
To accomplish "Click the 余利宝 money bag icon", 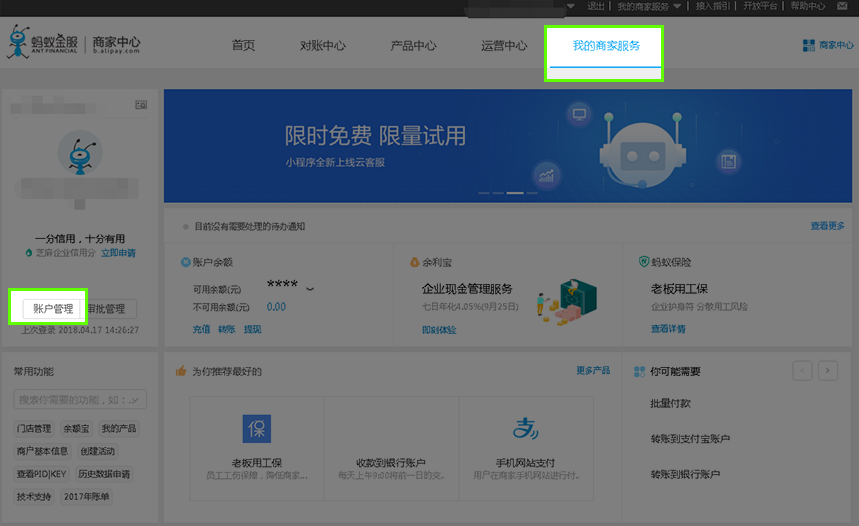I will [415, 262].
